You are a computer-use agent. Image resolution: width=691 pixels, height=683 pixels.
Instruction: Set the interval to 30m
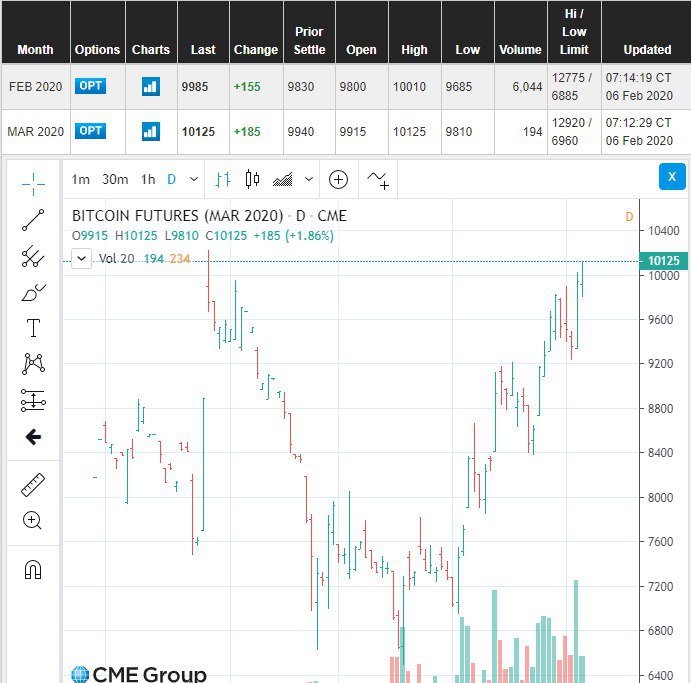115,180
